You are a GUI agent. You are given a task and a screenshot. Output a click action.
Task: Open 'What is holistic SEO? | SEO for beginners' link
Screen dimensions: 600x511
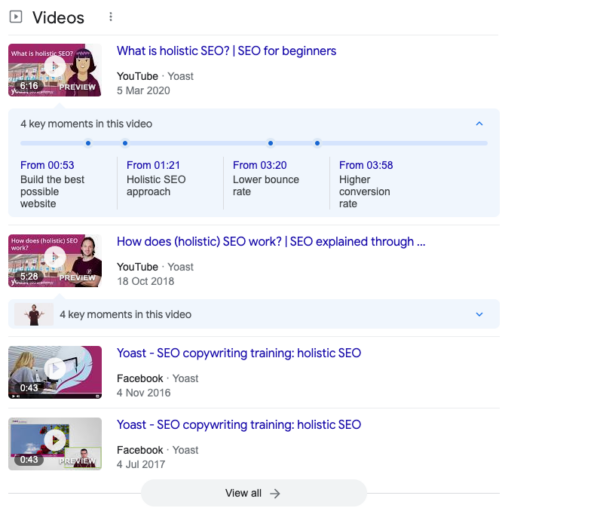[226, 51]
